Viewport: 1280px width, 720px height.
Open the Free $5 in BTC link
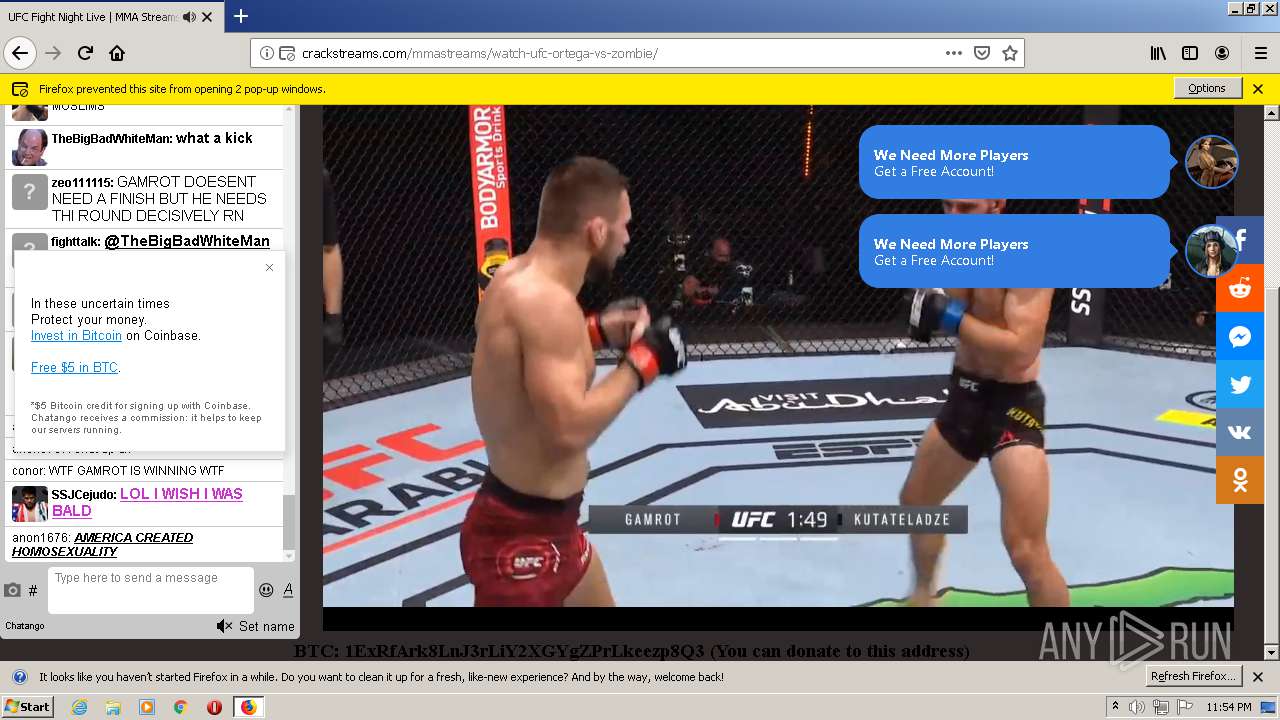click(75, 367)
